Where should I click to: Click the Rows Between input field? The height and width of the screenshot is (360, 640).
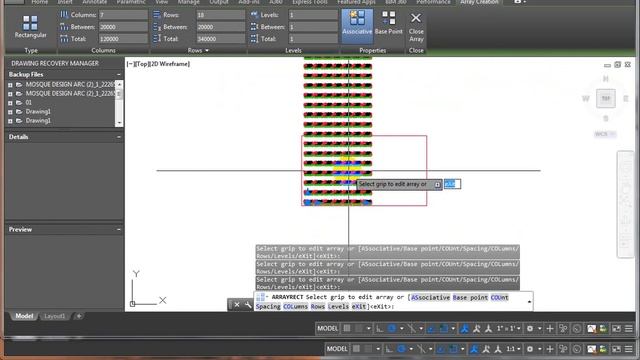pos(220,27)
